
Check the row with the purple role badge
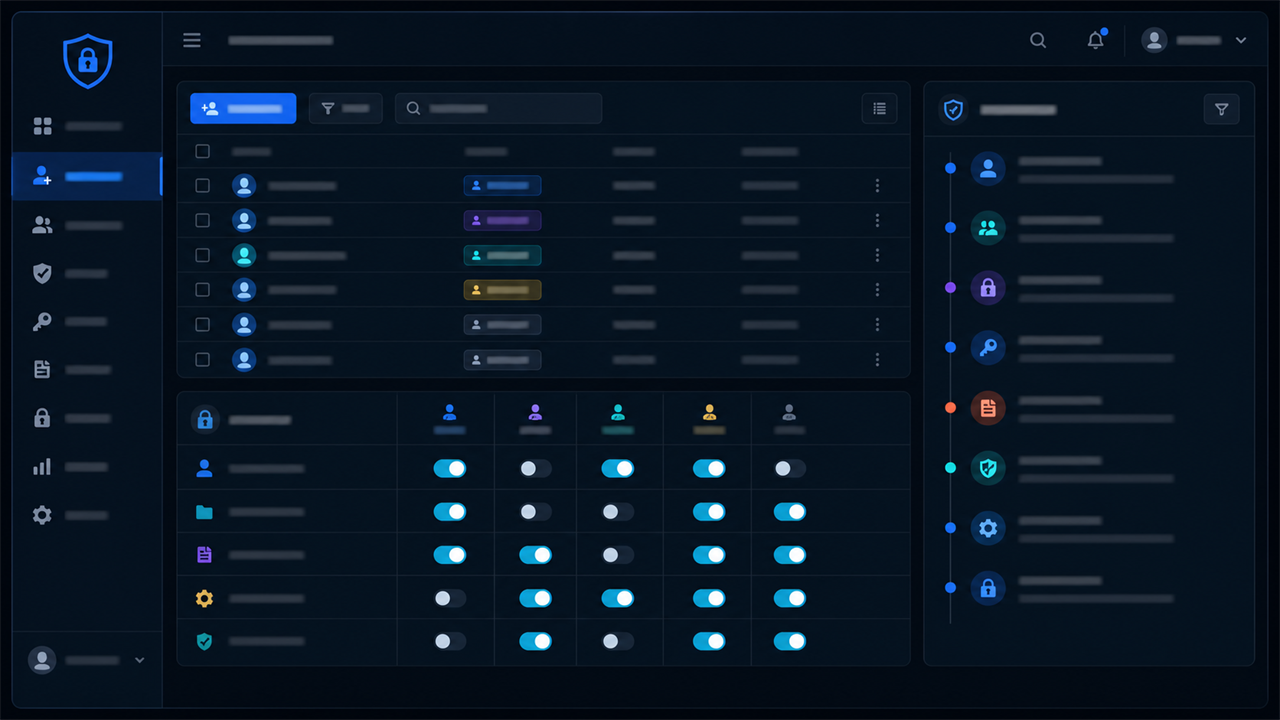click(x=202, y=220)
